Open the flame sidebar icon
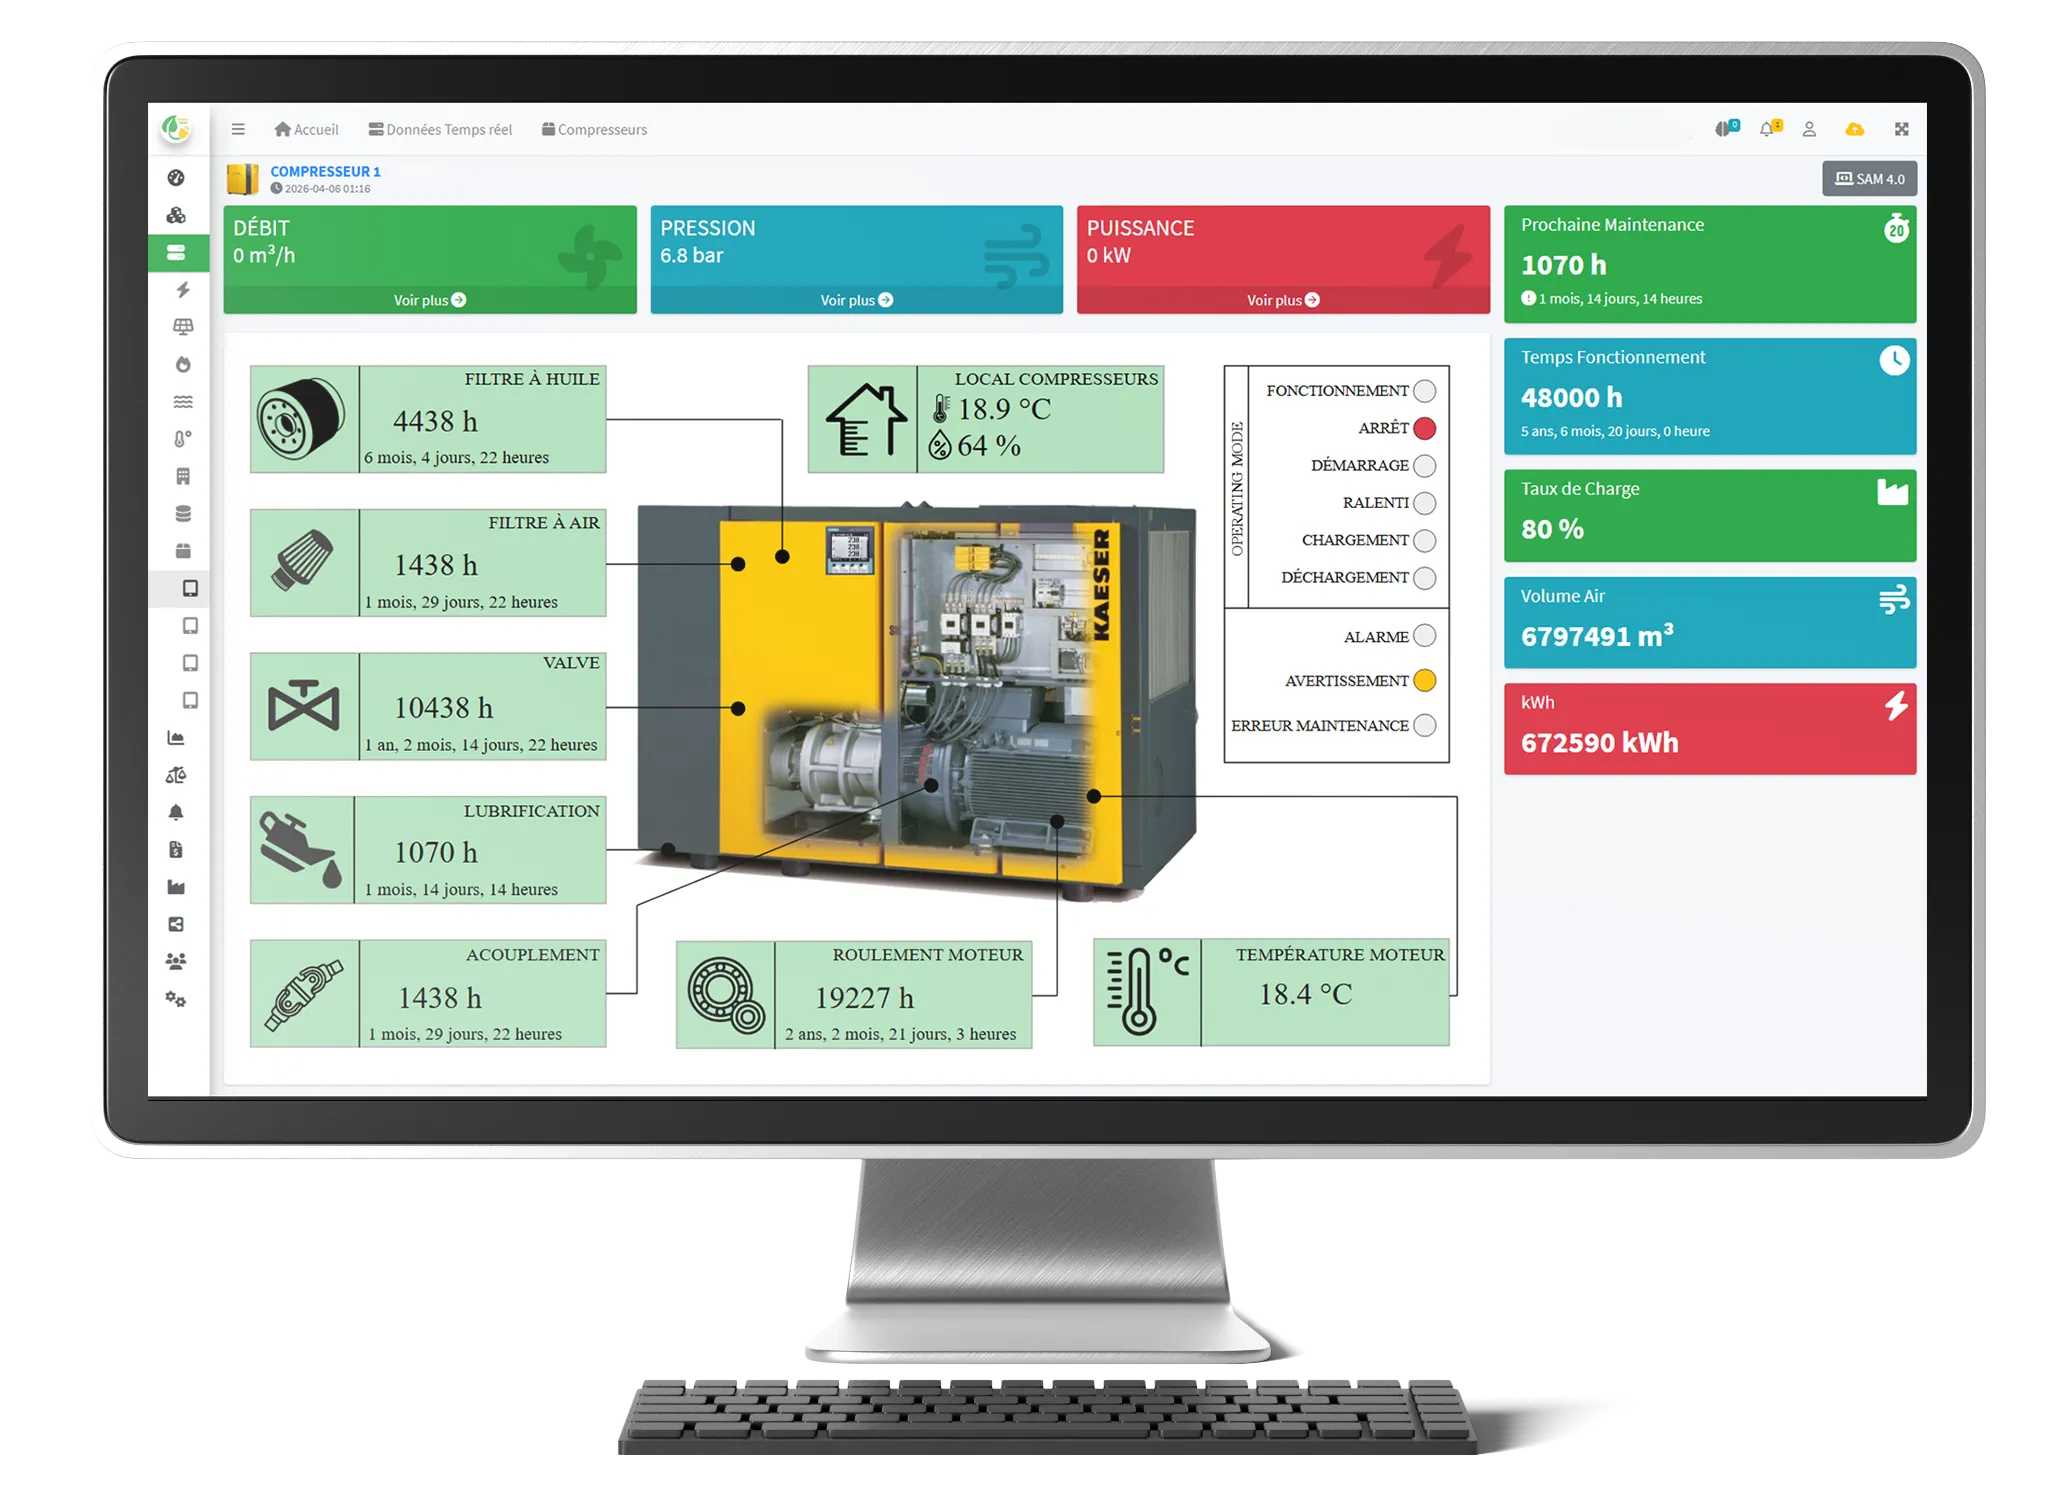Image resolution: width=2070 pixels, height=1502 pixels. coord(183,364)
